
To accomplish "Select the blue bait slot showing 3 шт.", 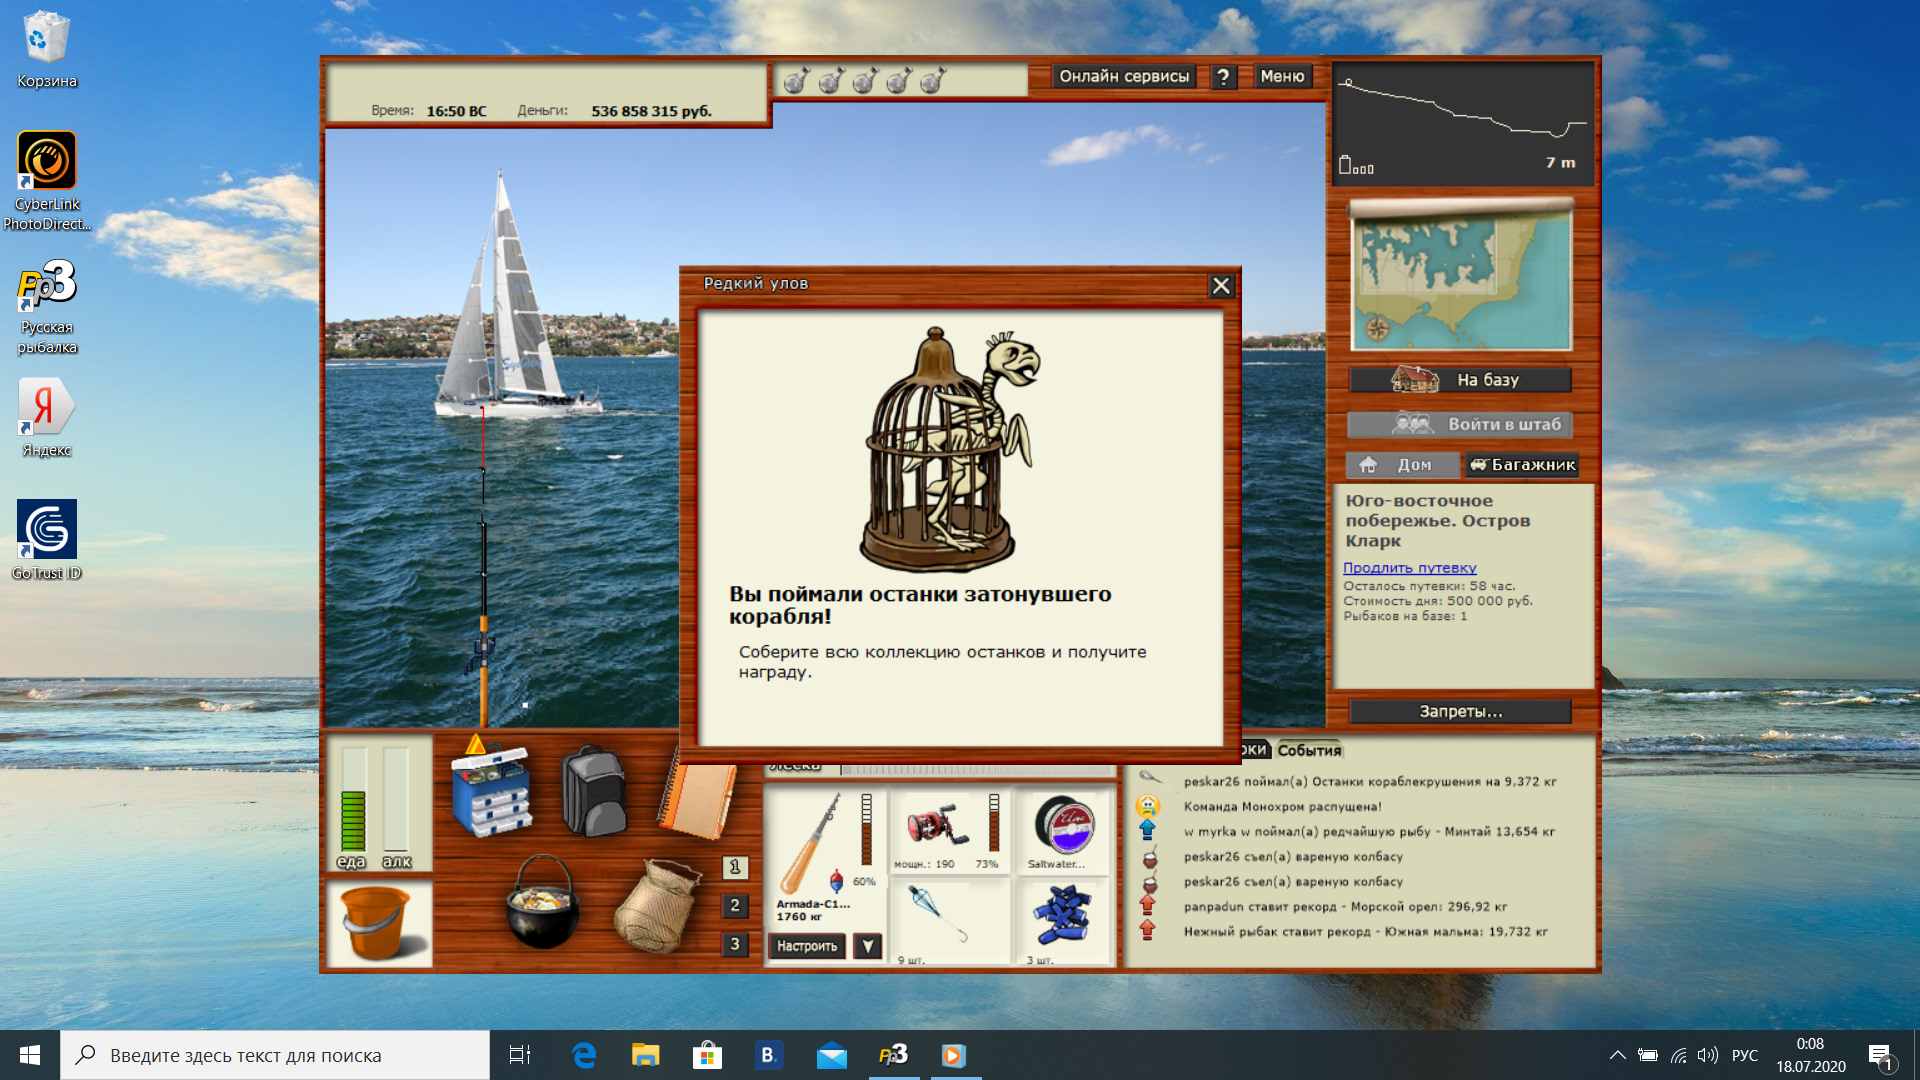I will tap(1063, 922).
